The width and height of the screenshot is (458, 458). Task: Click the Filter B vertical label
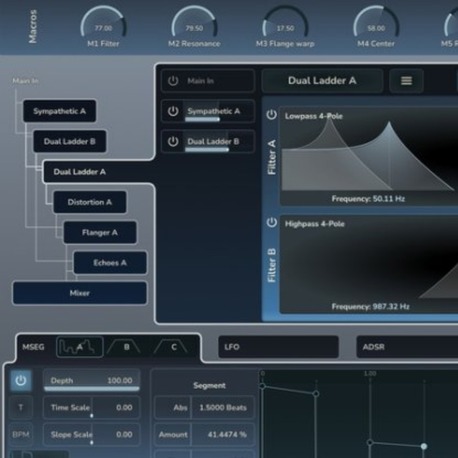tap(272, 265)
